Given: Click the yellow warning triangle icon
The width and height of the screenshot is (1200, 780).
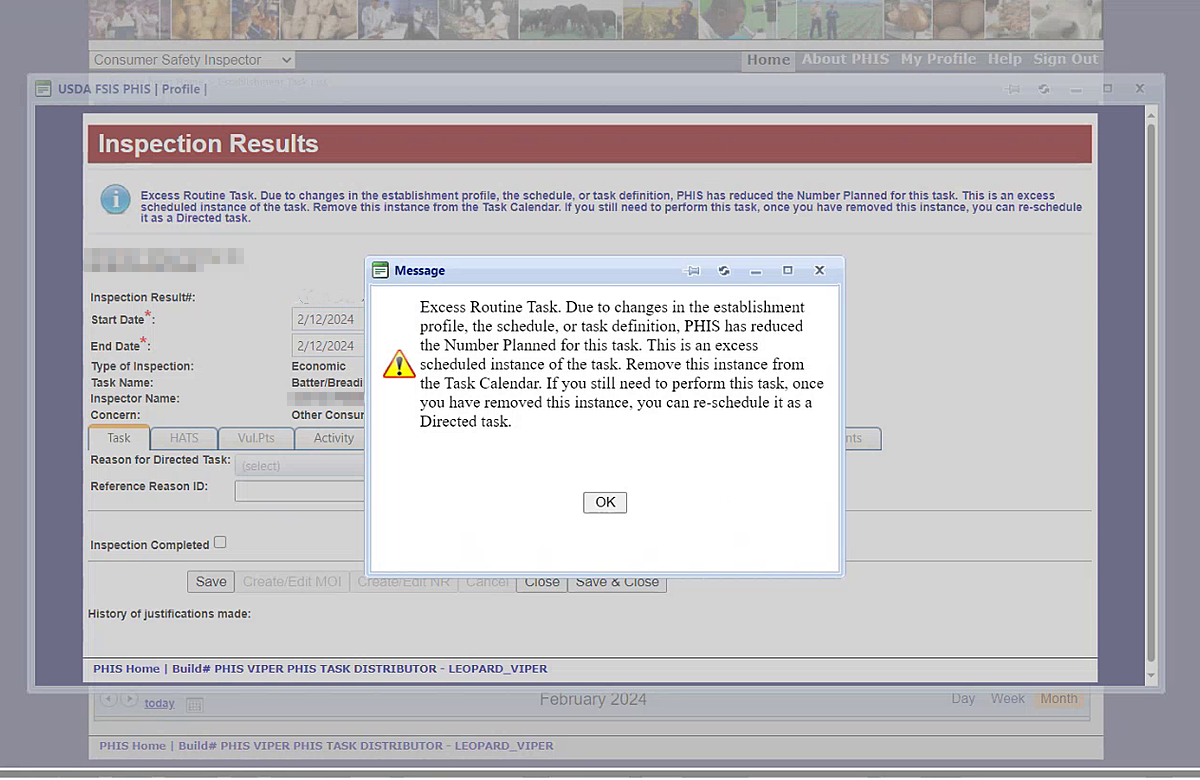Looking at the screenshot, I should 399,364.
